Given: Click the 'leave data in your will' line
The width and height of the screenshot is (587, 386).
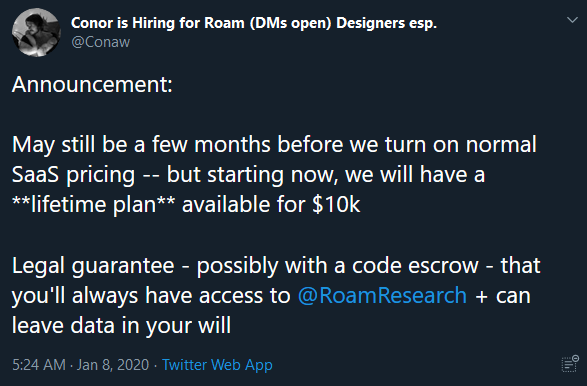Looking at the screenshot, I should [121, 325].
